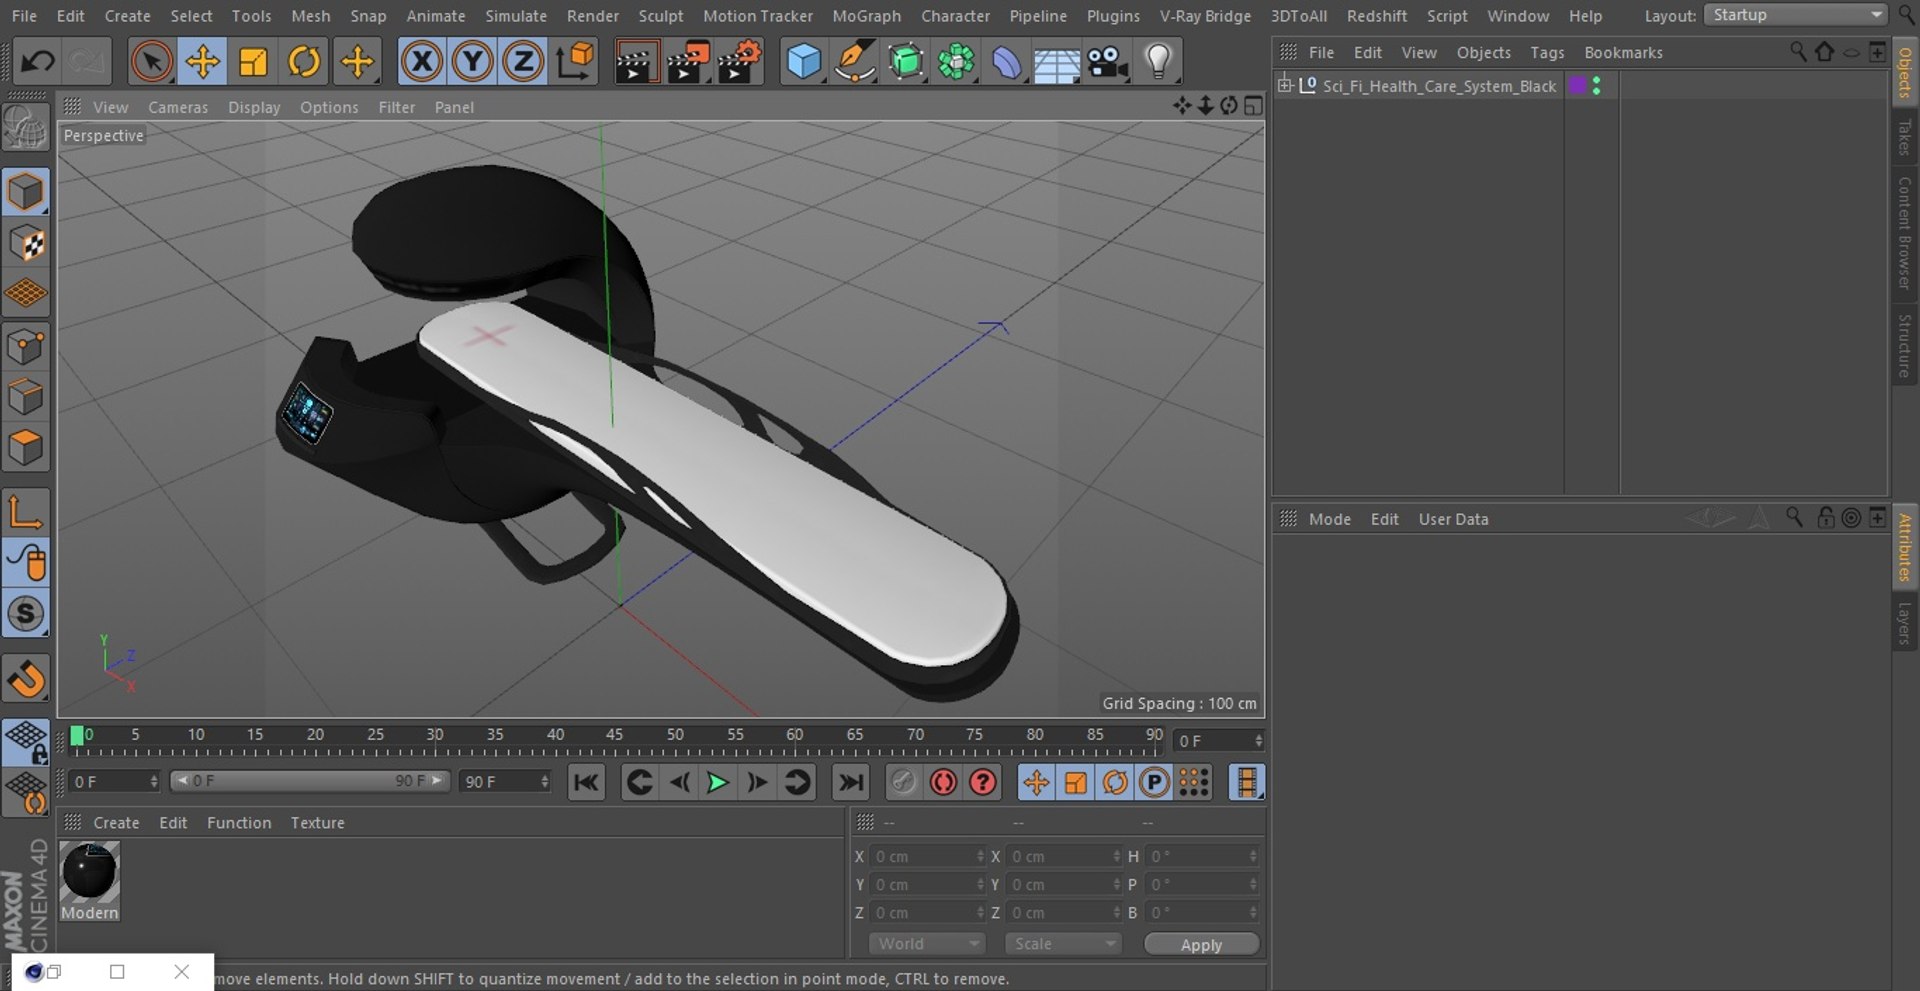
Task: Switch to the Takes side tab
Action: point(1904,137)
